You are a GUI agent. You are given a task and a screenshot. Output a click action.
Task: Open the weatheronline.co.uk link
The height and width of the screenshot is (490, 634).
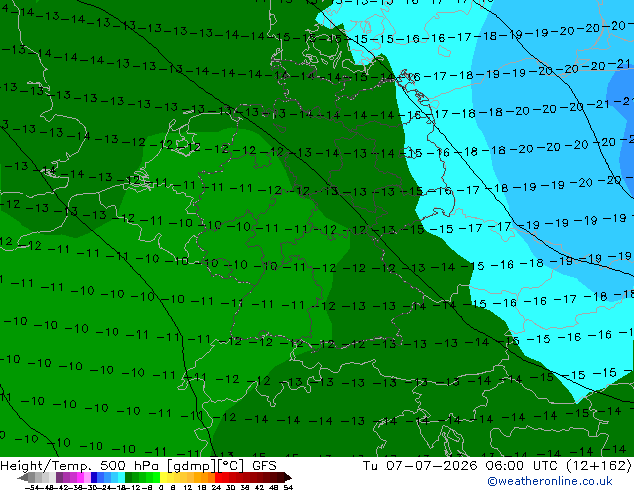pos(550,481)
